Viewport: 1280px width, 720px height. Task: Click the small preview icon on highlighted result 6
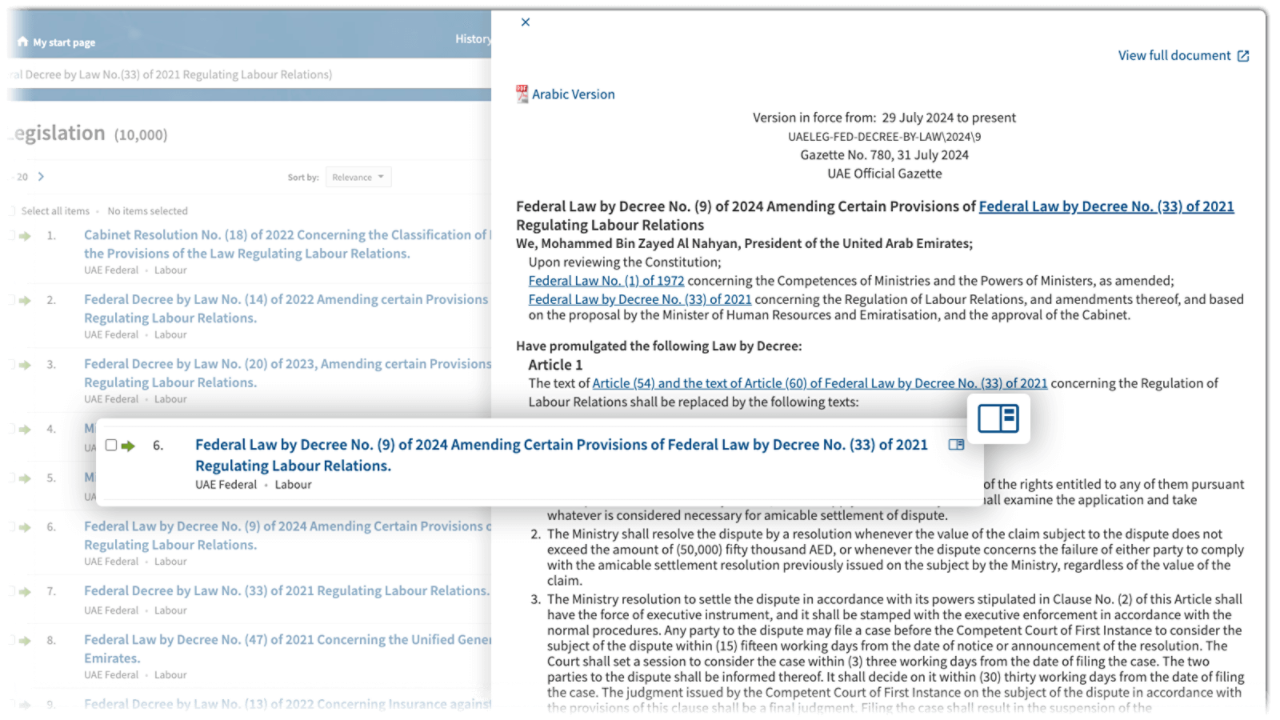point(956,445)
